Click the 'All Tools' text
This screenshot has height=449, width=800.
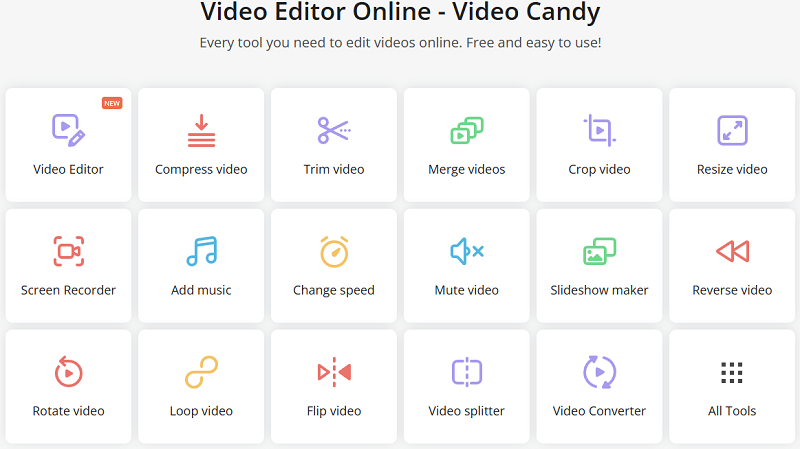pos(732,411)
